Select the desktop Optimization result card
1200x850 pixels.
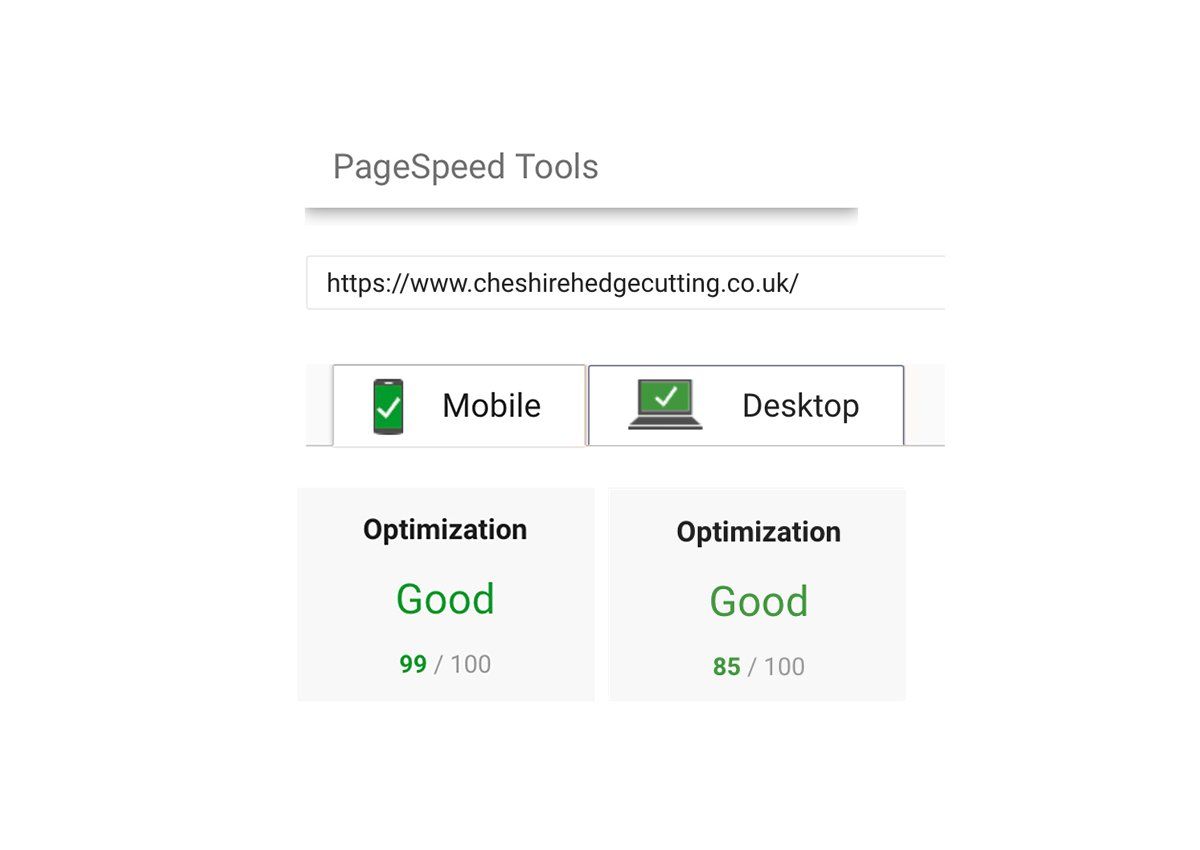point(757,594)
